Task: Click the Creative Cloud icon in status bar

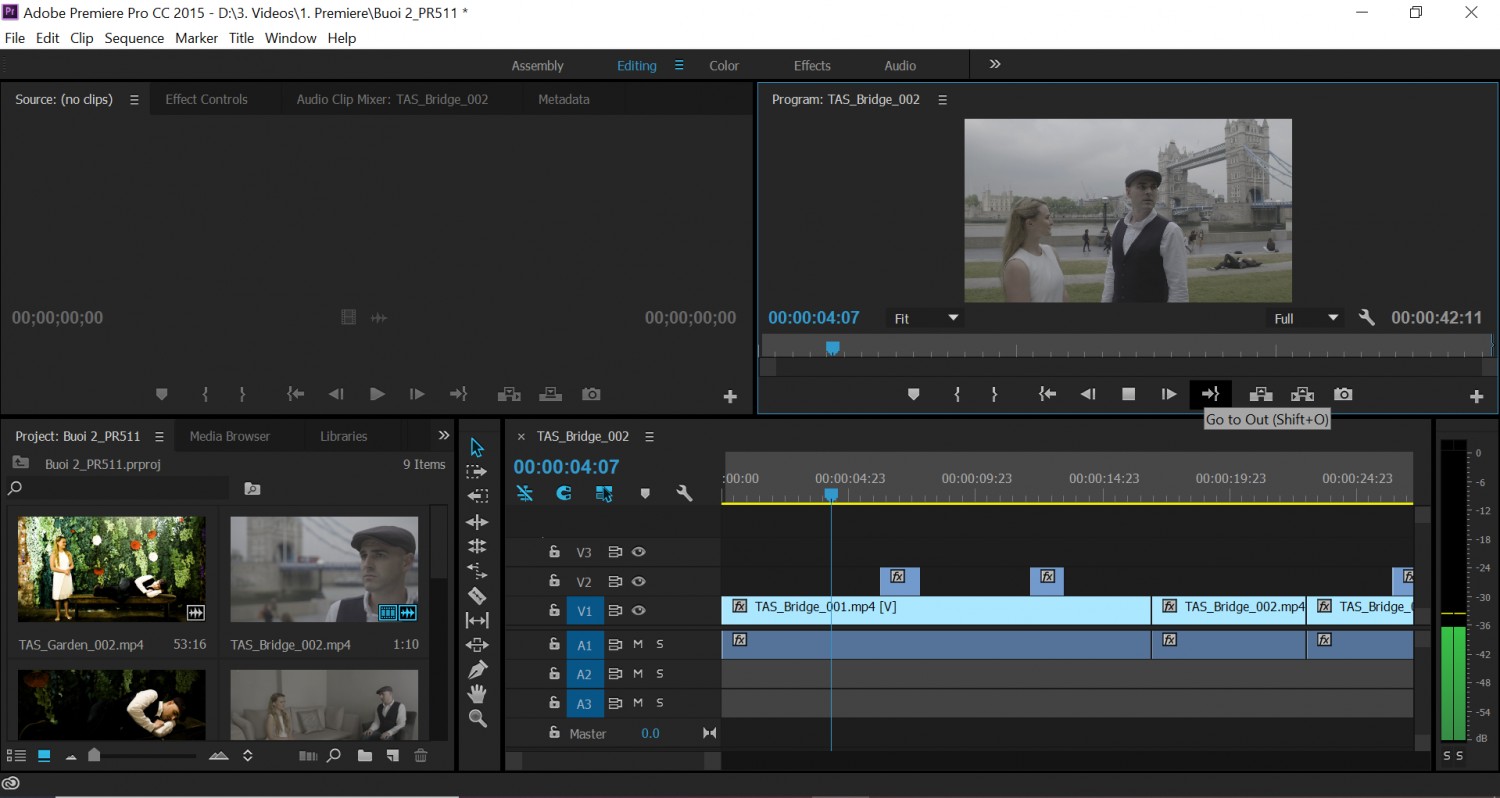Action: 11,784
